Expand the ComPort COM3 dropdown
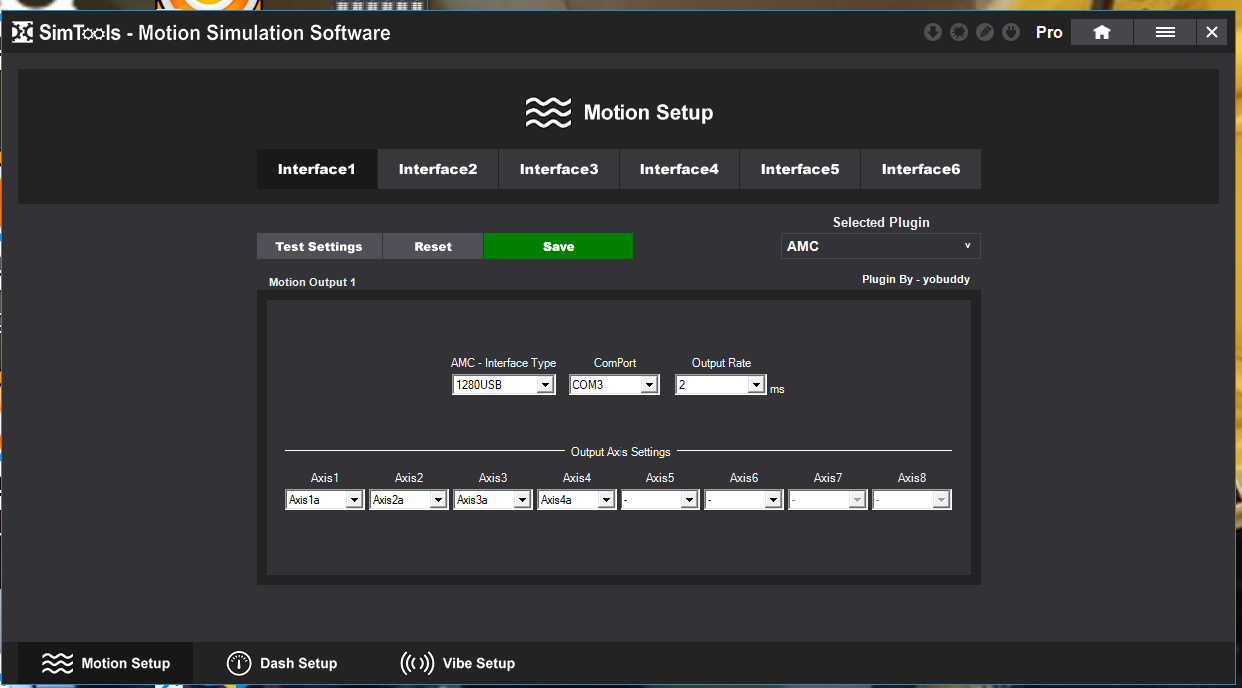 (x=649, y=385)
